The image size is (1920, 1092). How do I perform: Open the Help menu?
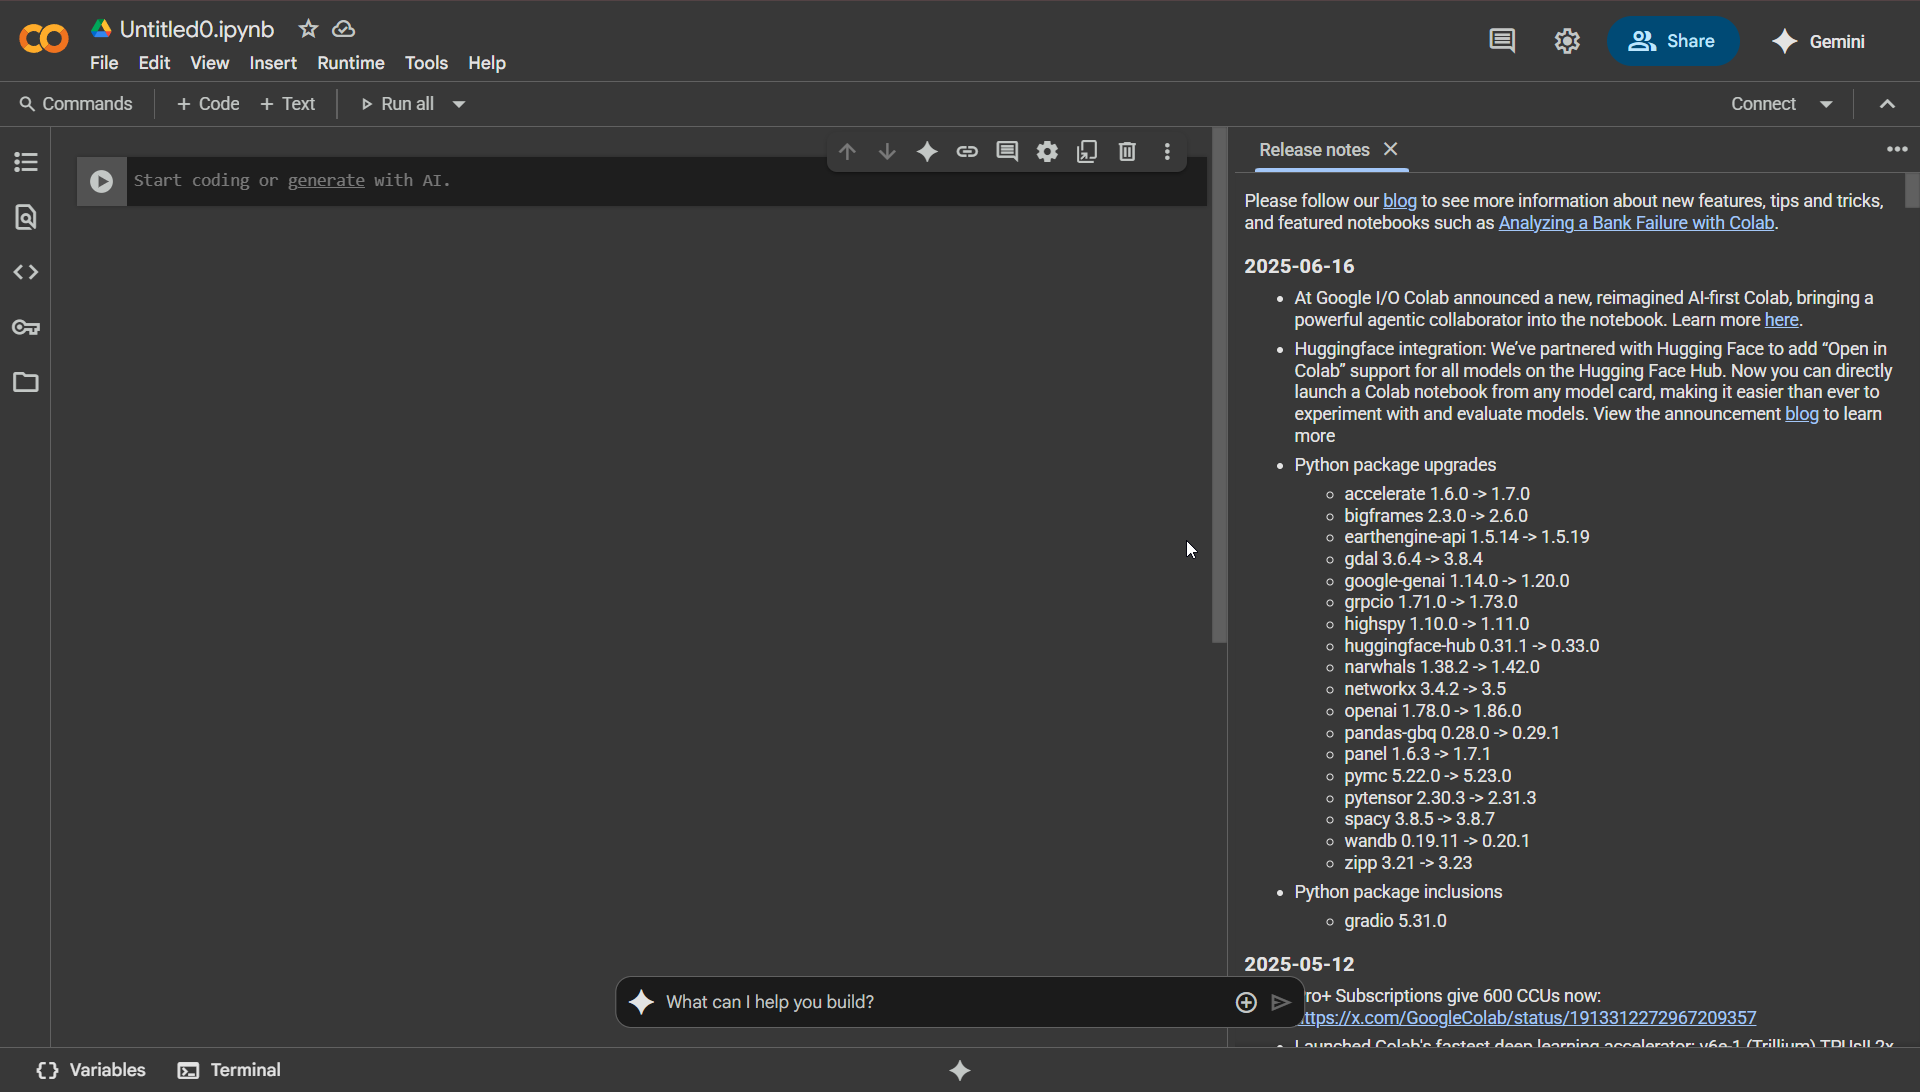487,63
